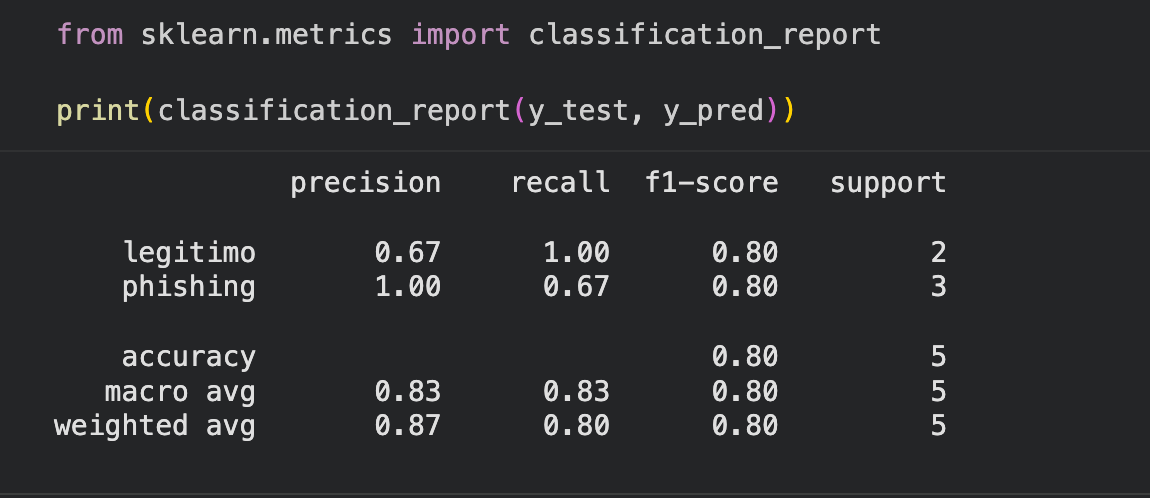Click the recall column header in output
This screenshot has height=498, width=1150.
tap(560, 182)
